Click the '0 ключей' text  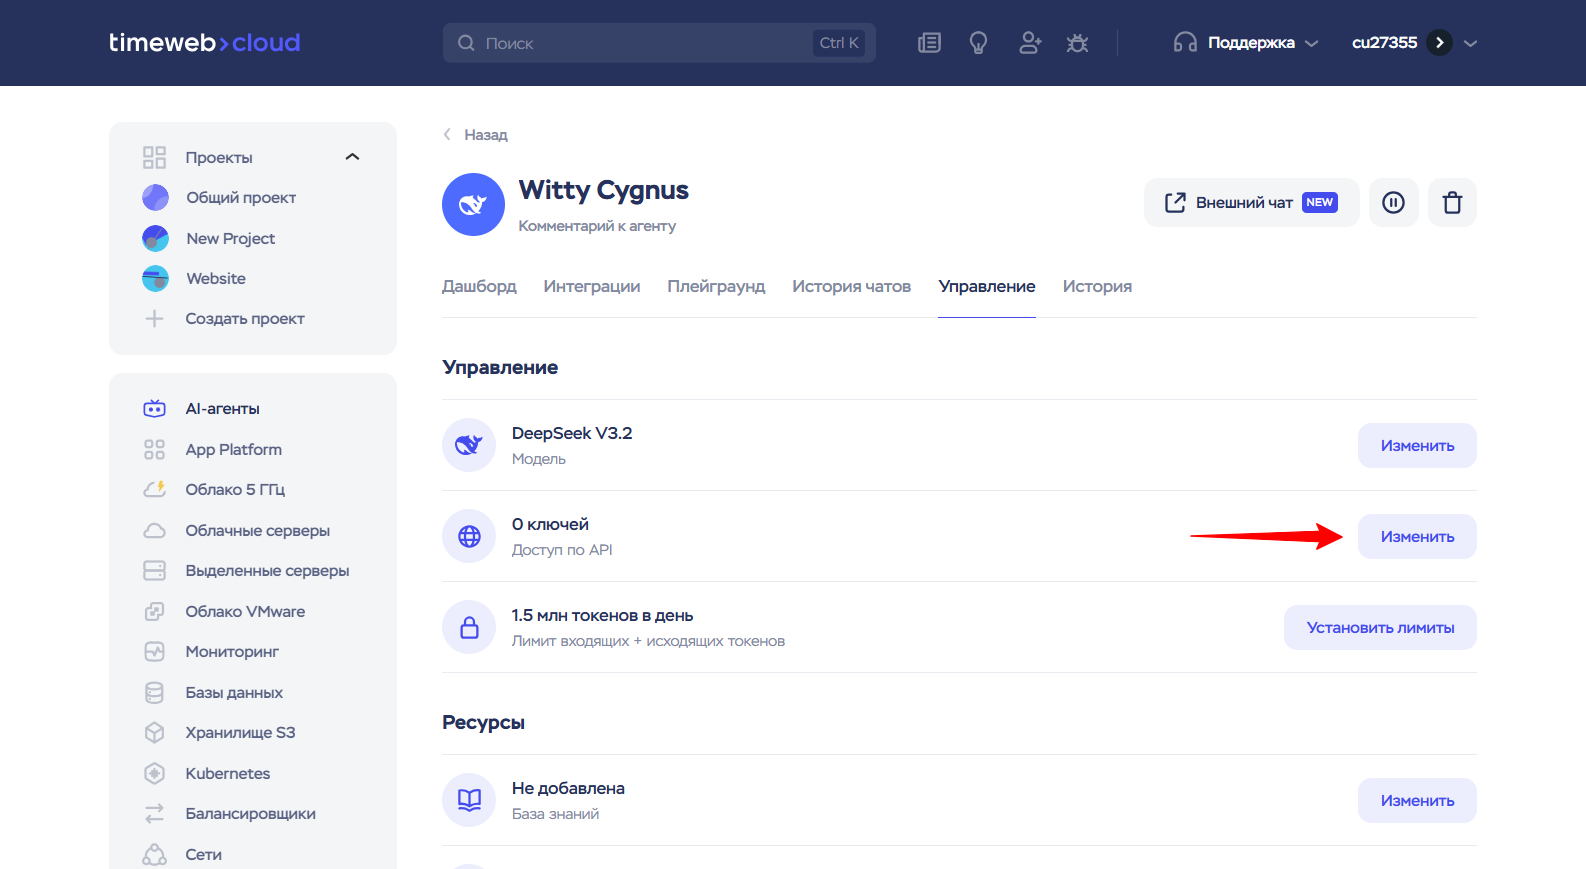pos(550,525)
